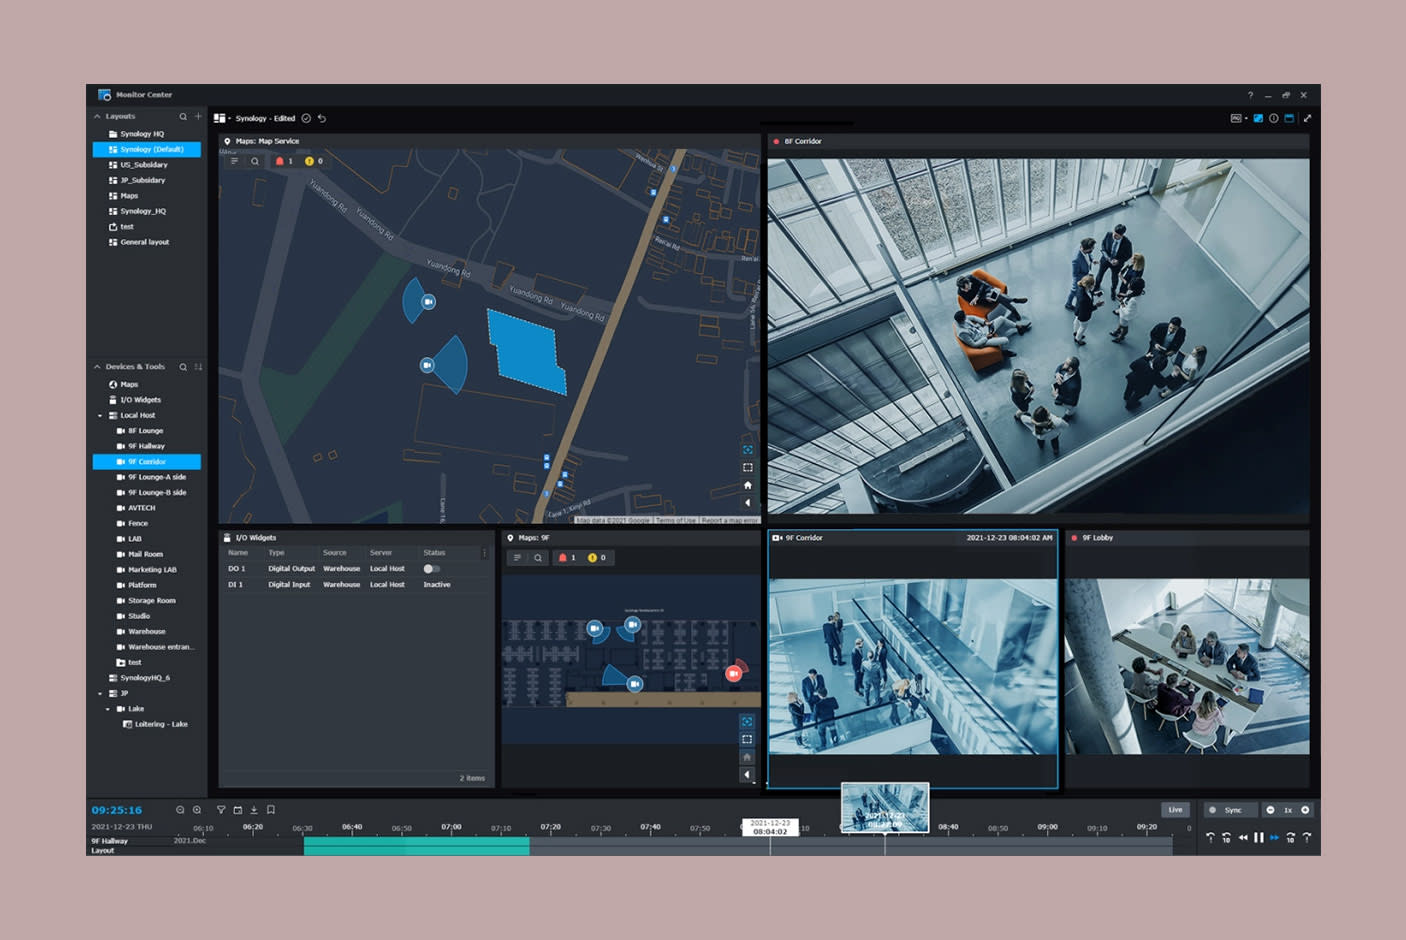Click the timeline bookmark icon

coord(271,810)
